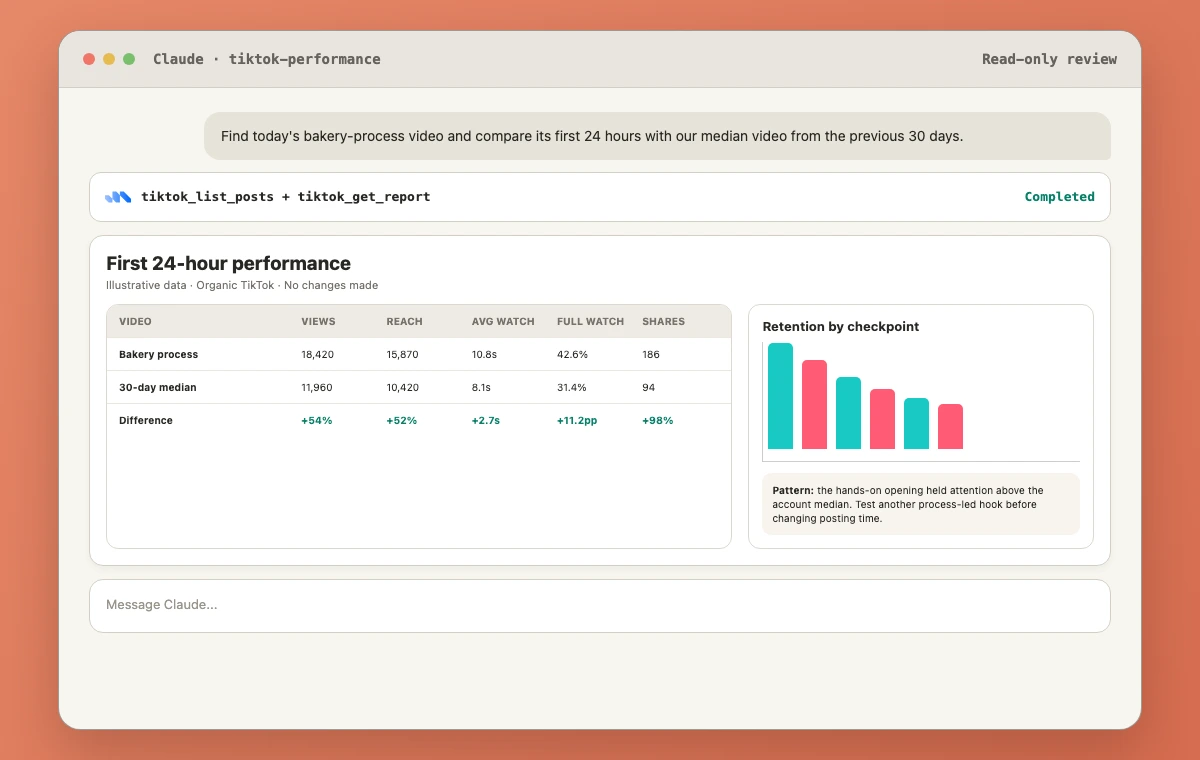This screenshot has width=1200, height=760.
Task: Click the Pattern insight note
Action: coord(921,504)
